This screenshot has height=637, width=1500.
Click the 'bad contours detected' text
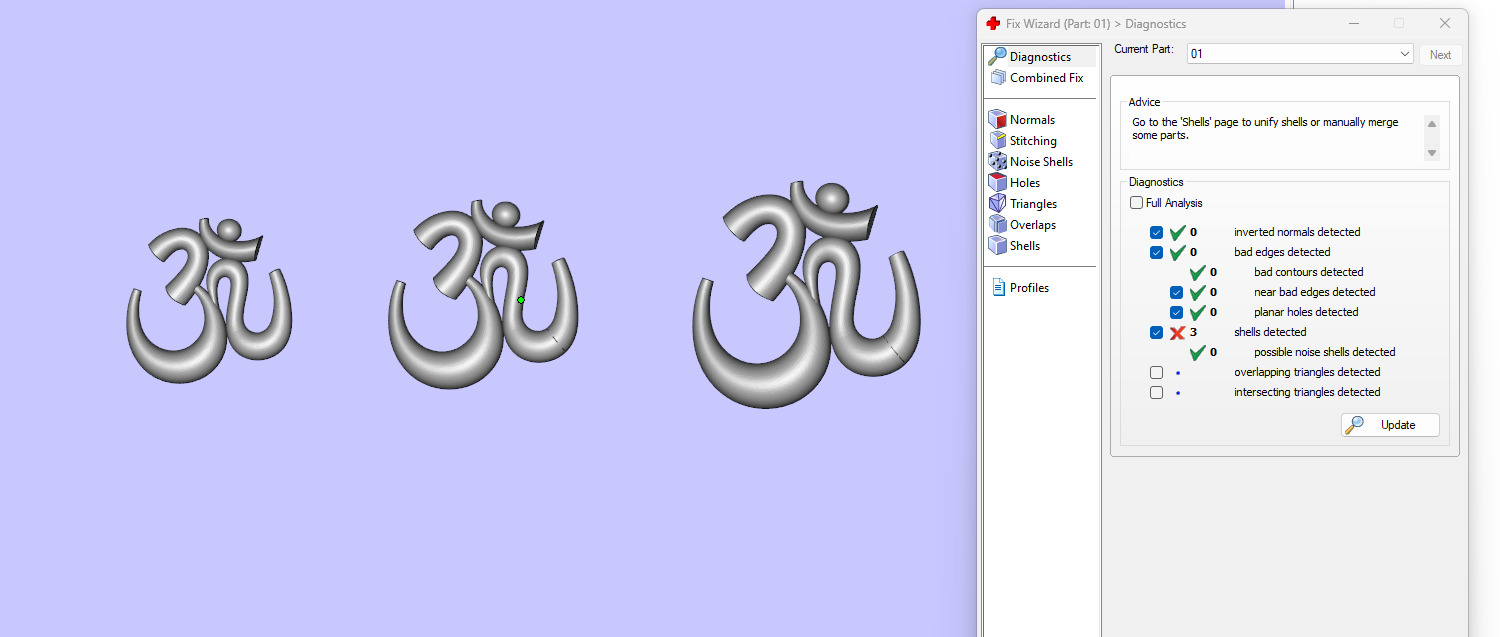coord(1308,272)
